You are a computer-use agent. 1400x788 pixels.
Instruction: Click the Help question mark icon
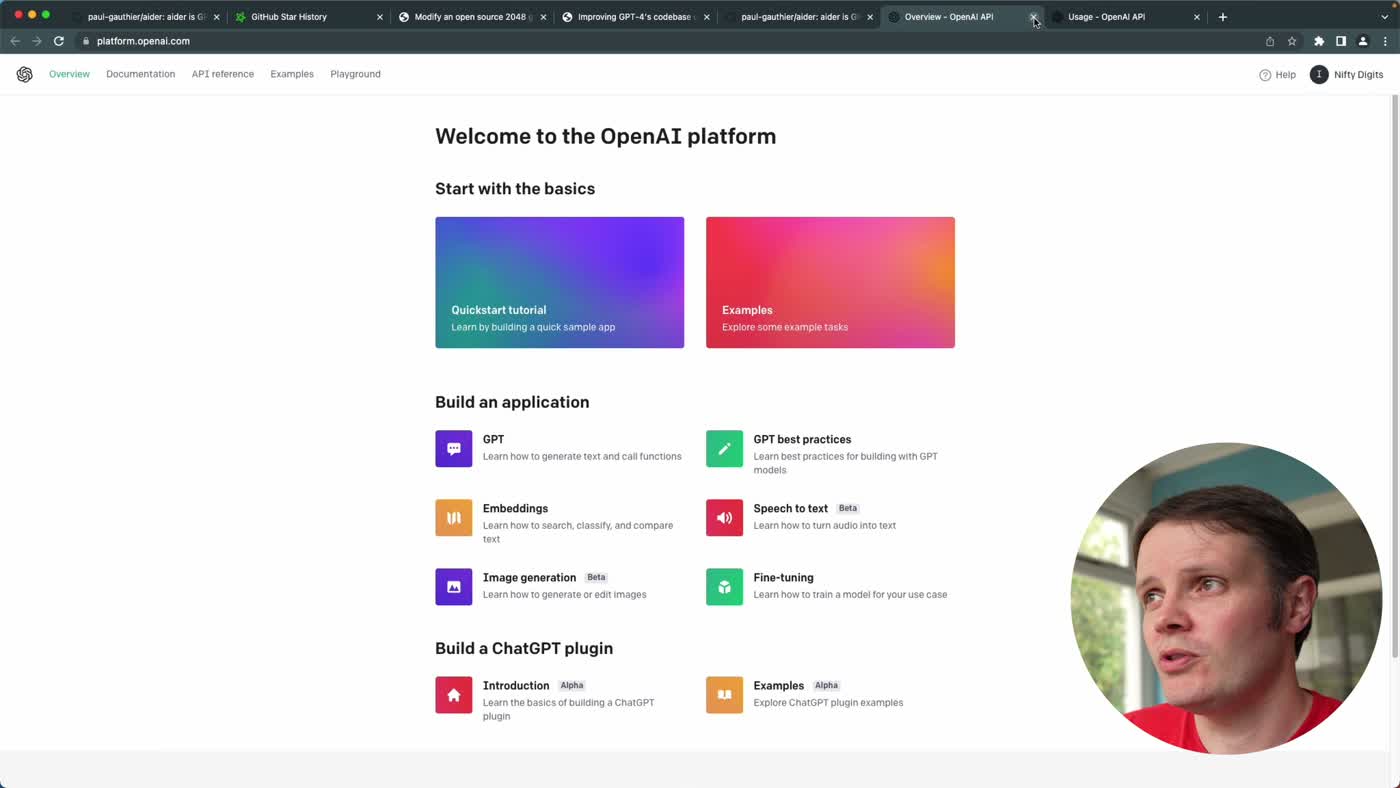click(x=1265, y=75)
